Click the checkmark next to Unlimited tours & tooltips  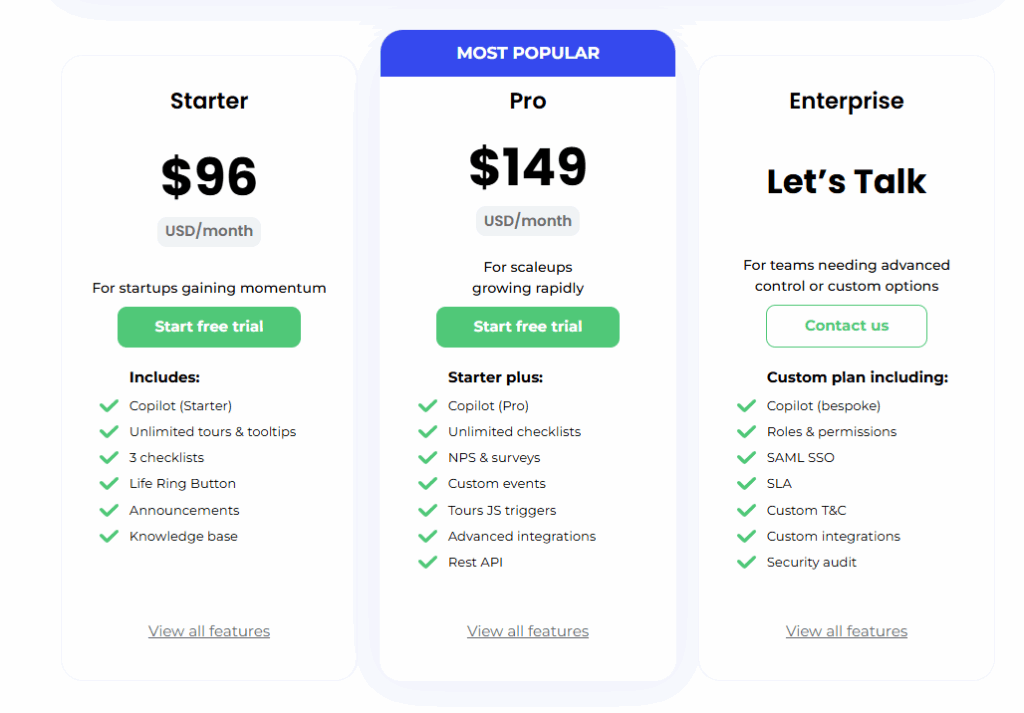coord(109,432)
